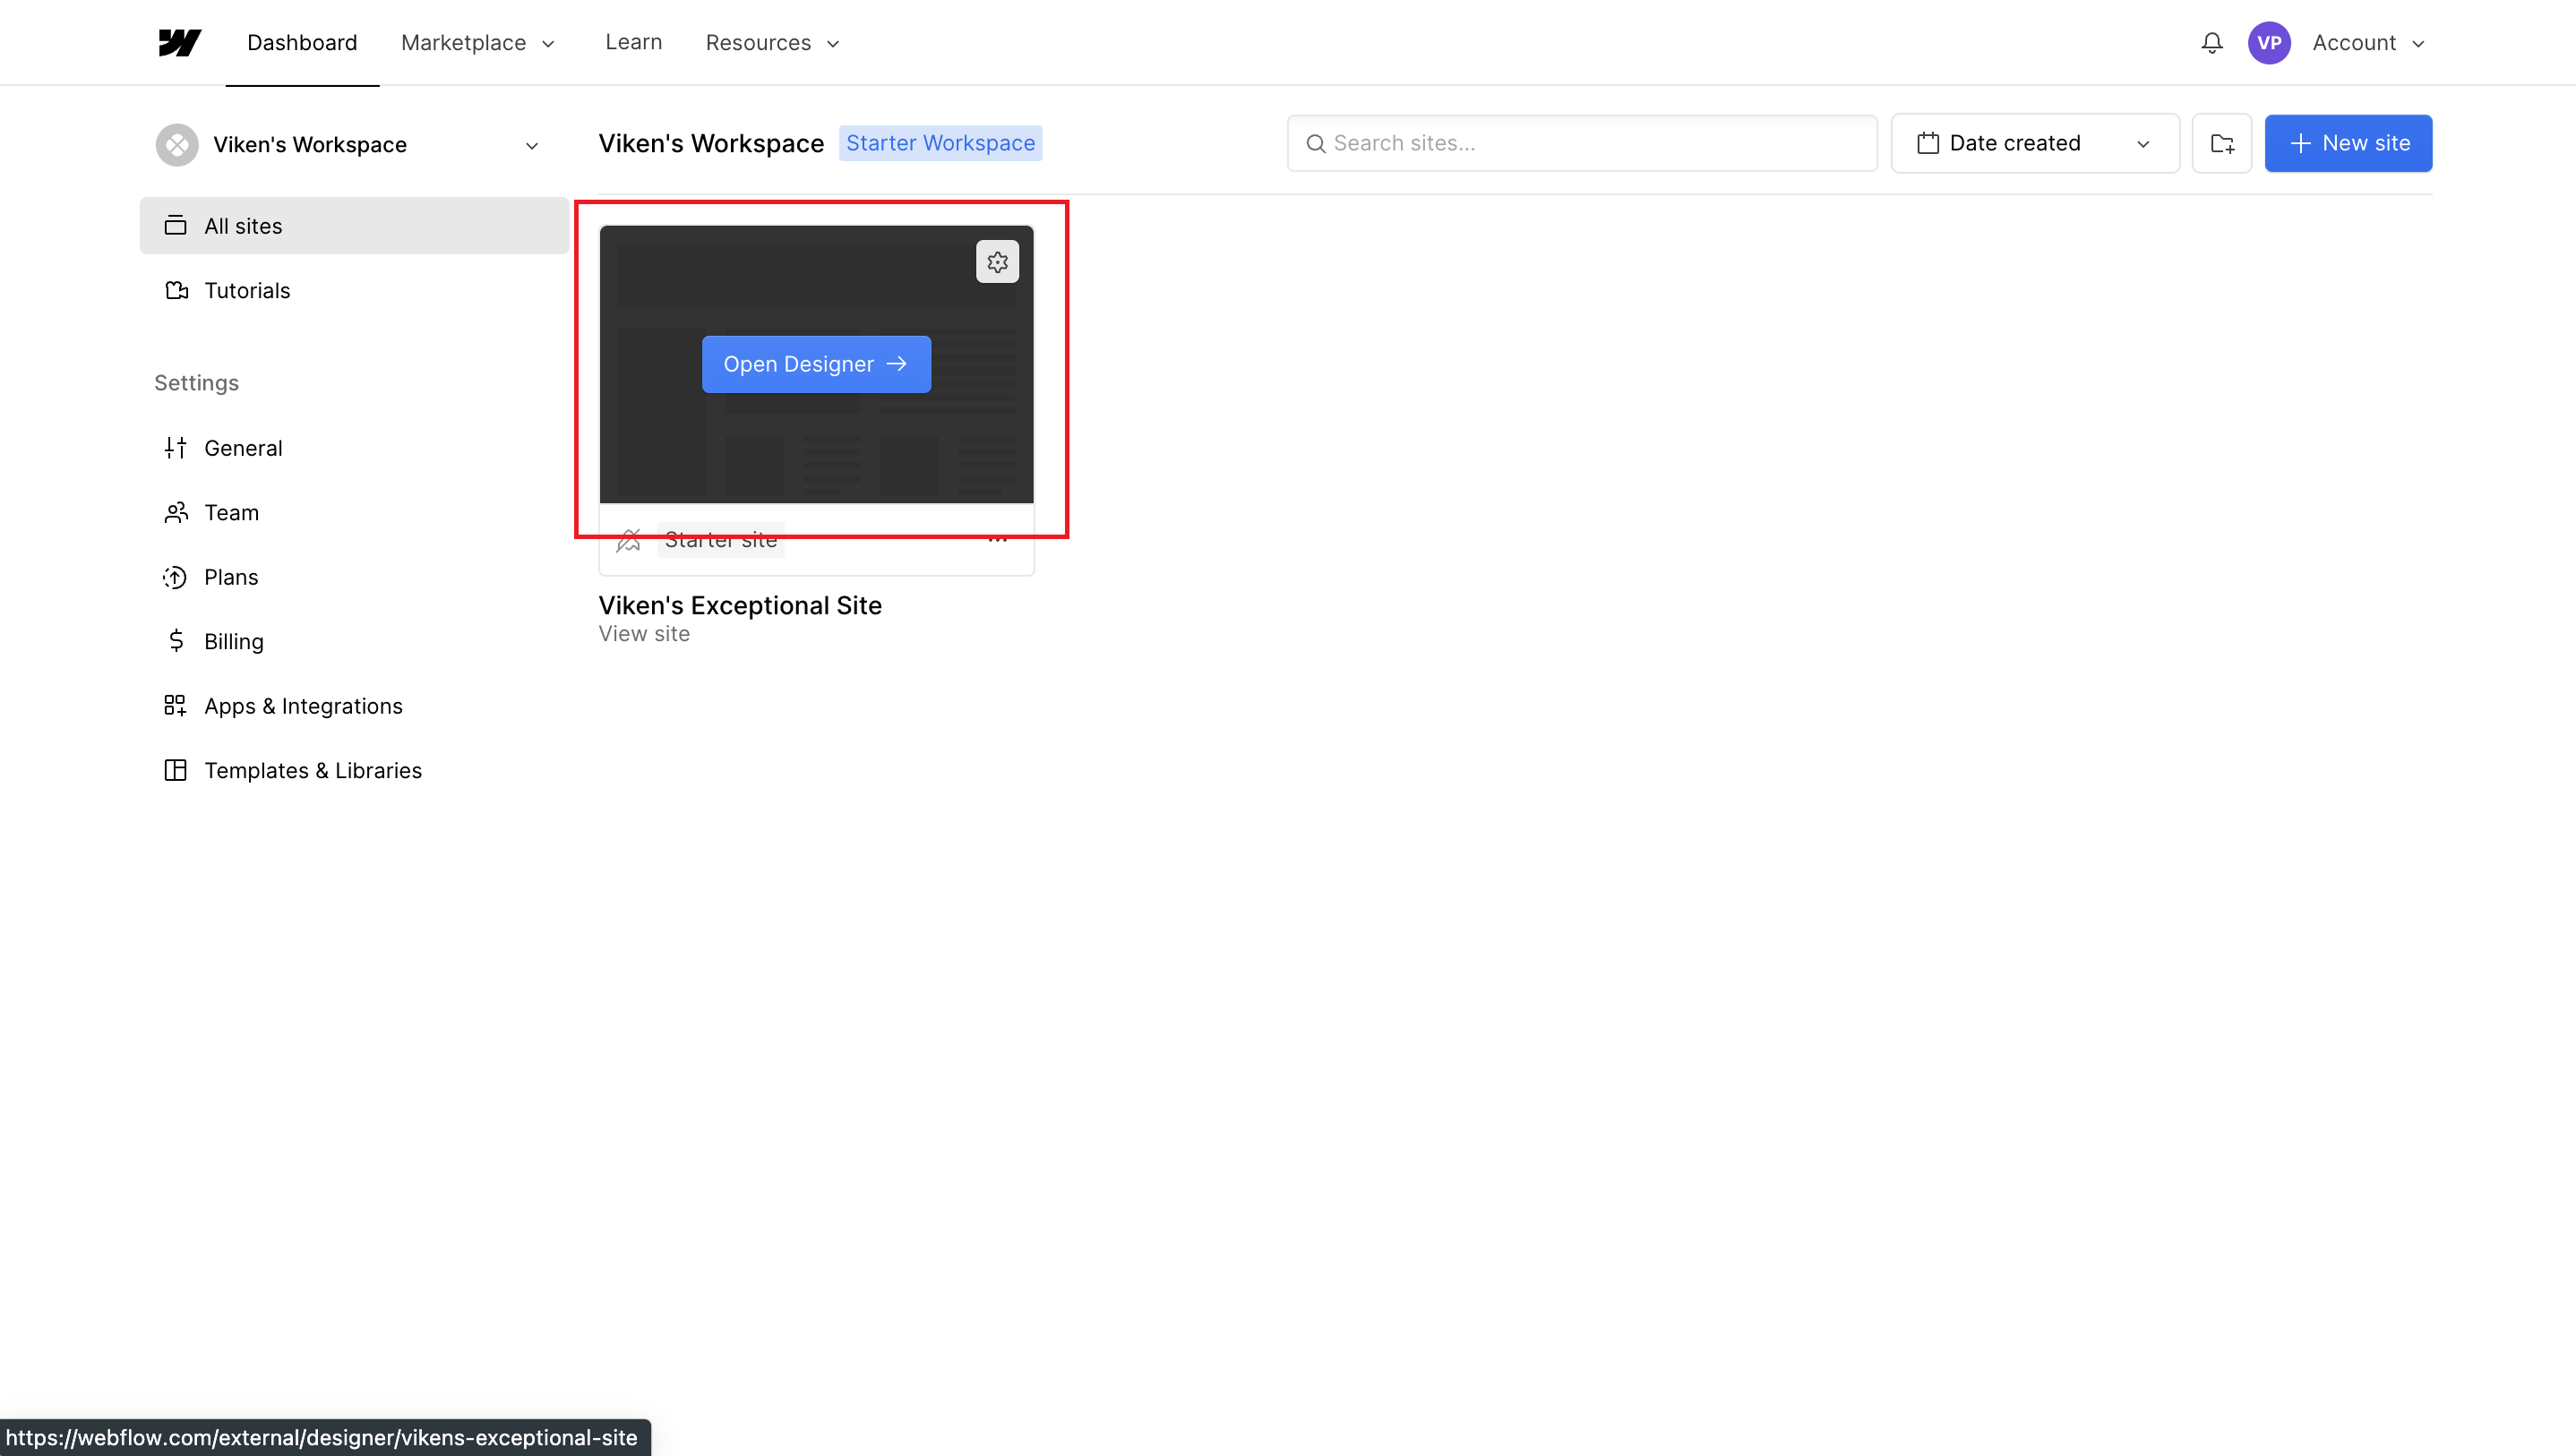Open Tutorials in sidebar
Viewport: 2576px width, 1456px height.
click(354, 291)
